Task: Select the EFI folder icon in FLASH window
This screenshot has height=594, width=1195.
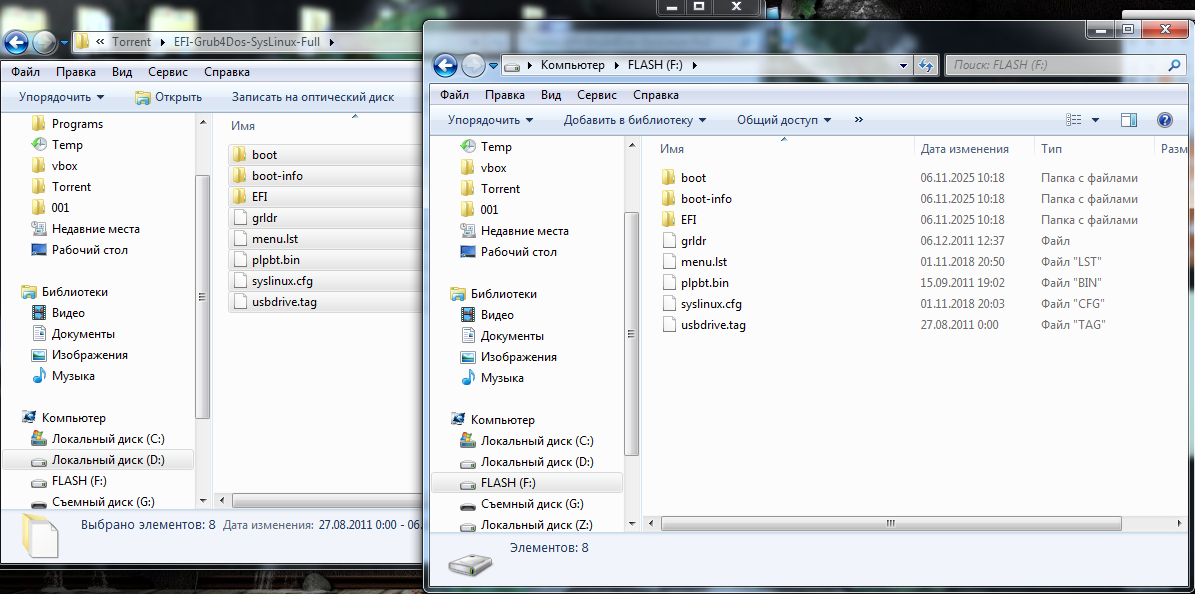Action: coord(670,220)
